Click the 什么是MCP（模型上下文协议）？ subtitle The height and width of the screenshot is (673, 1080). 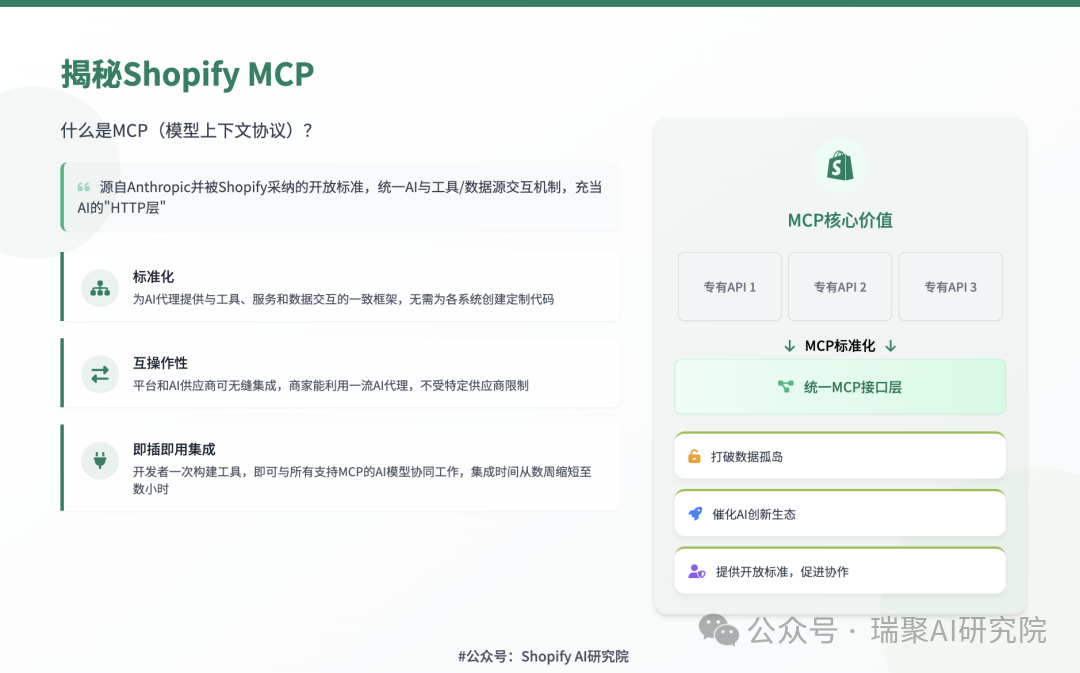pyautogui.click(x=187, y=130)
